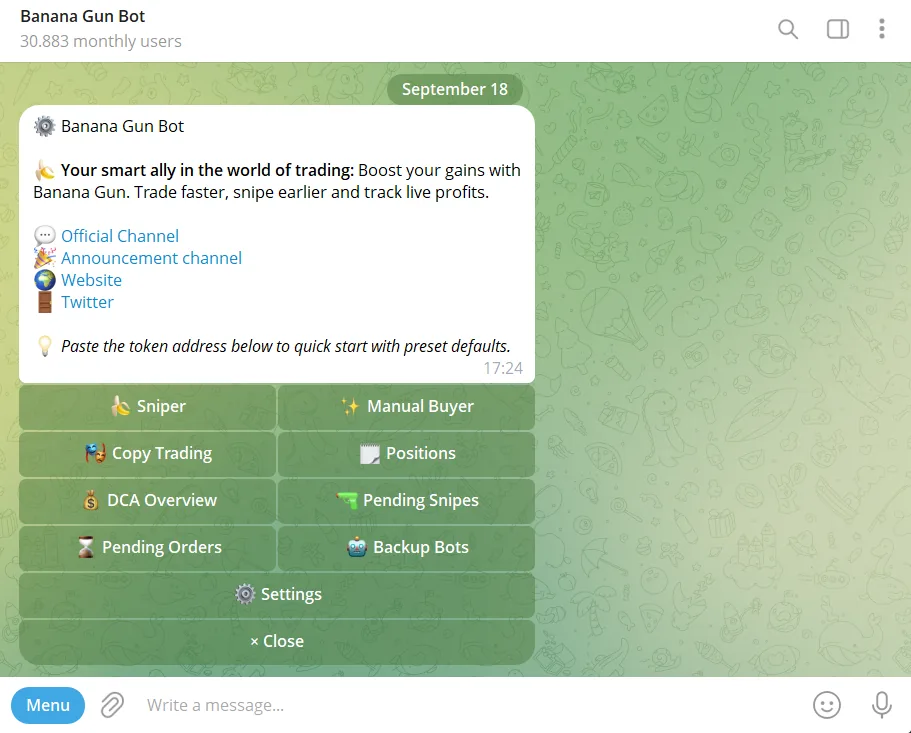Click the 30.883 monthly users text
Viewport: 911px width, 733px height.
coord(101,41)
